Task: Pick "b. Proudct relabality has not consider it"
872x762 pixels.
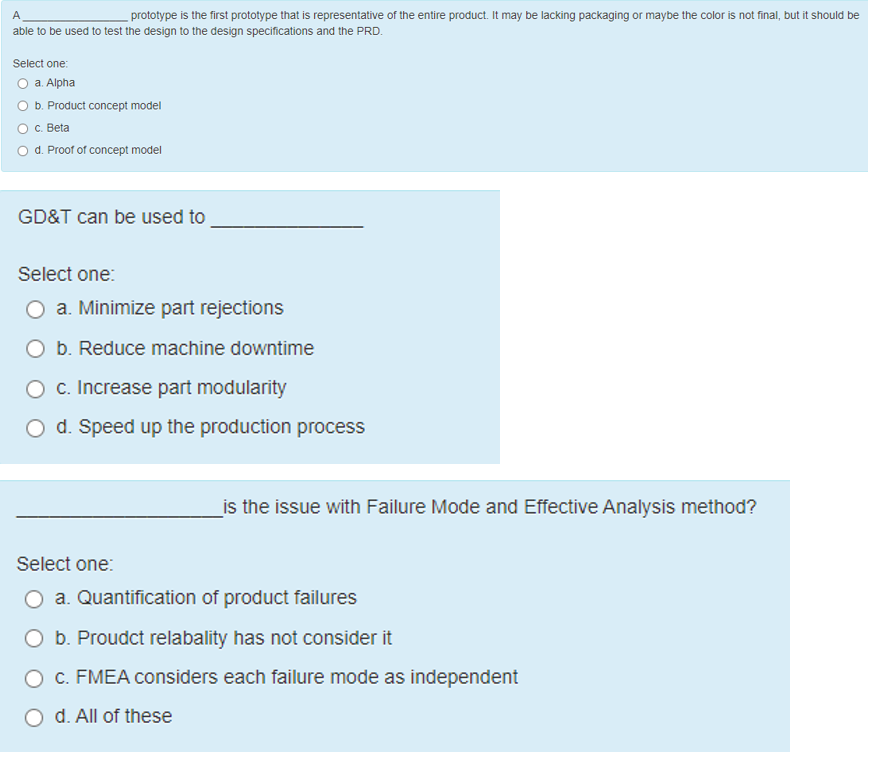Action: click(33, 638)
